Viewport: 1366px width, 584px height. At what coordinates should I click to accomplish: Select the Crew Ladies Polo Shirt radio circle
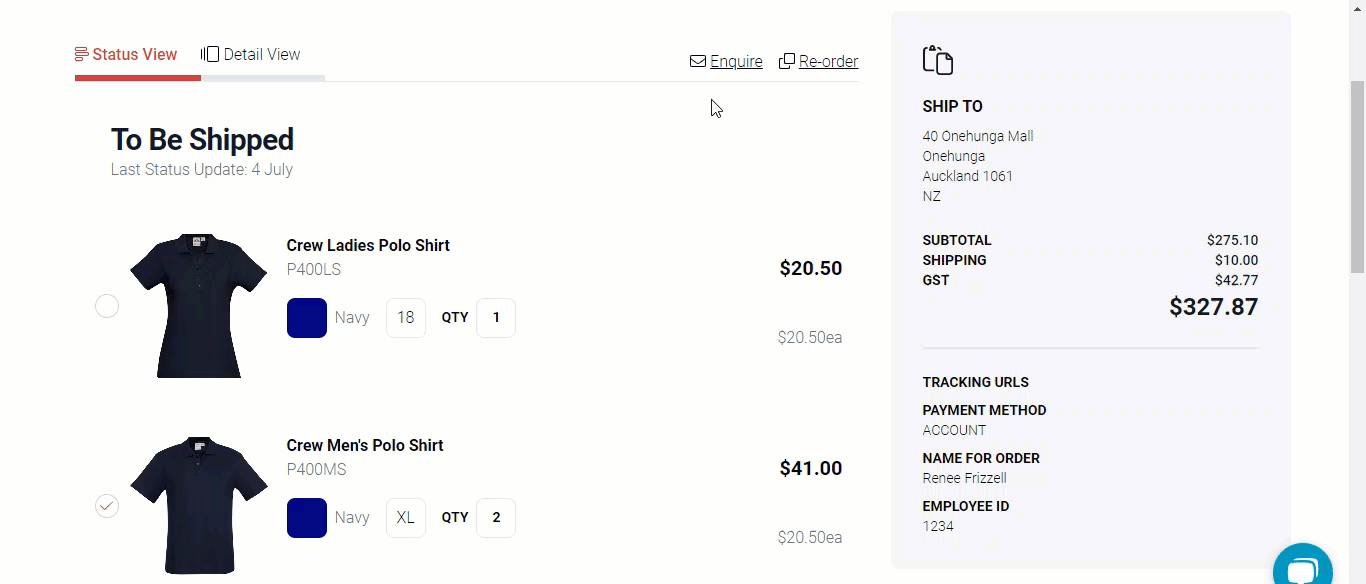point(107,306)
